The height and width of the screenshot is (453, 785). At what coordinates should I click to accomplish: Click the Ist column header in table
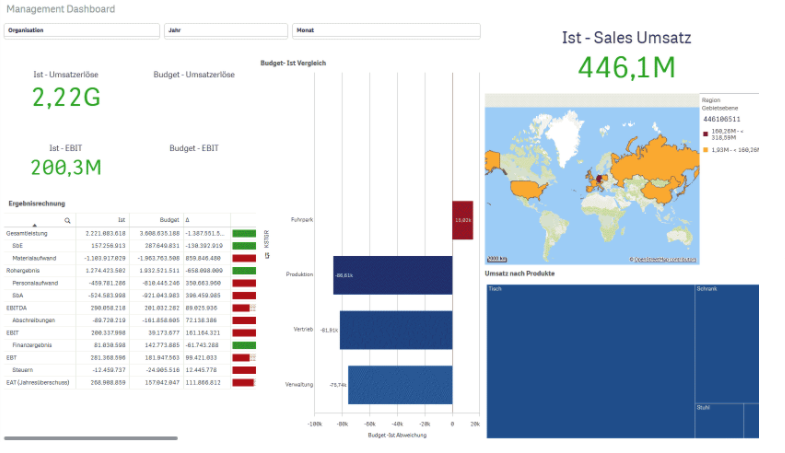click(121, 219)
